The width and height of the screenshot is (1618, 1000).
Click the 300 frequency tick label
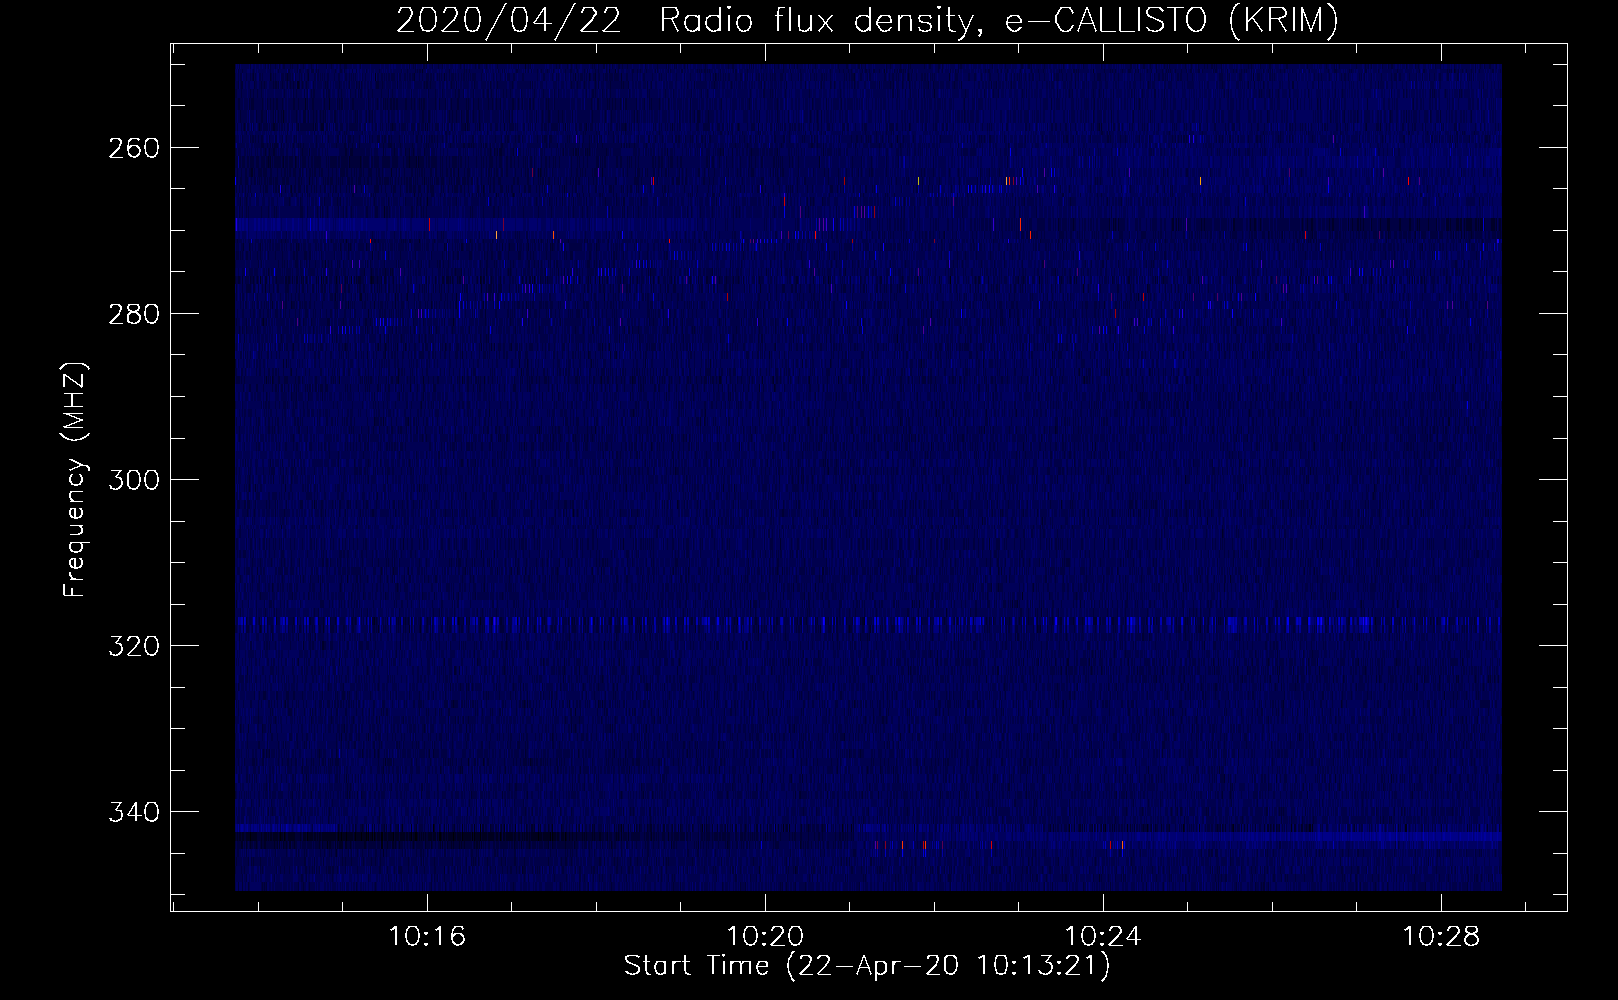132,480
